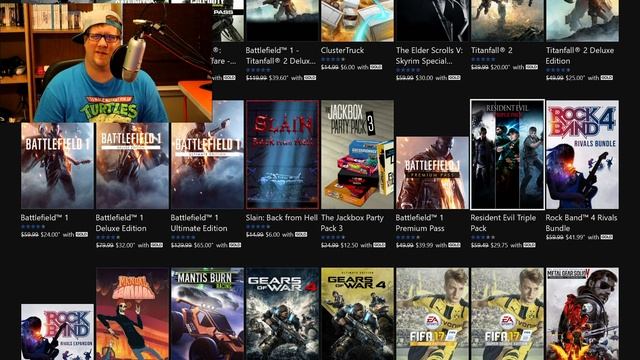This screenshot has width=640, height=360.
Task: Click the Resident Evil Triple Pack title
Action: [503, 223]
